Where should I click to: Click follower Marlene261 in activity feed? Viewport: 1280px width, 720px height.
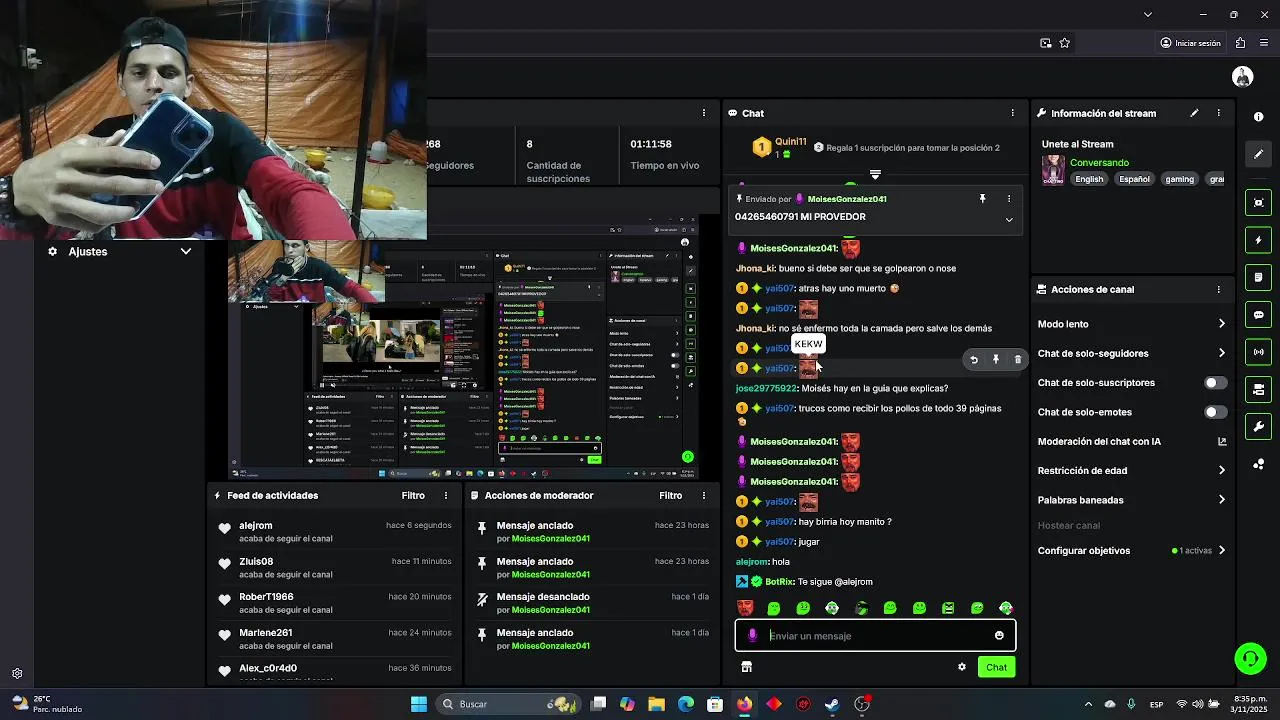265,633
